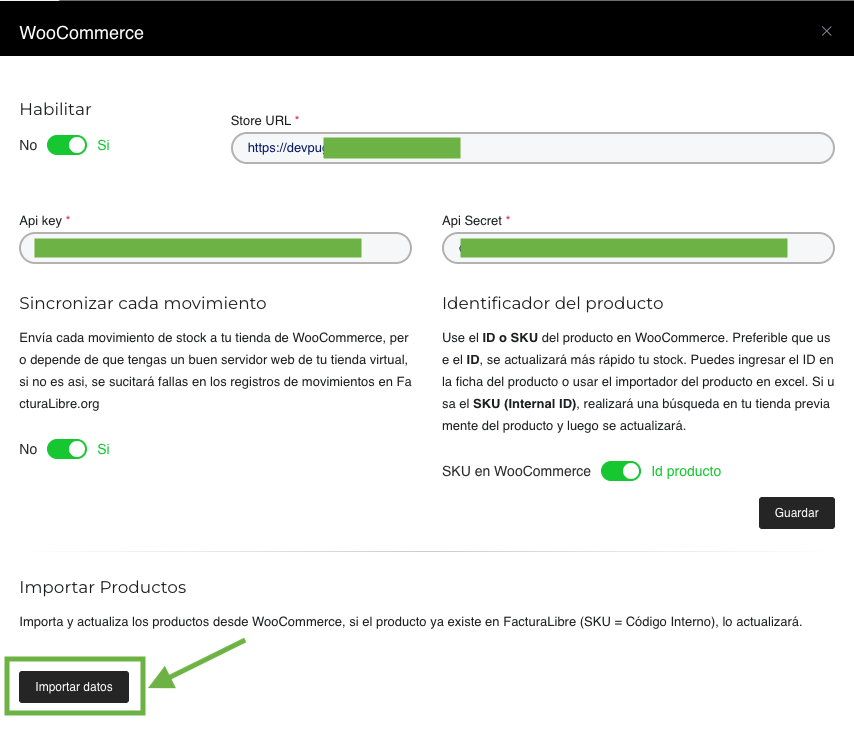Click the Id producto label
Screen dimensions: 854x732
(x=686, y=471)
